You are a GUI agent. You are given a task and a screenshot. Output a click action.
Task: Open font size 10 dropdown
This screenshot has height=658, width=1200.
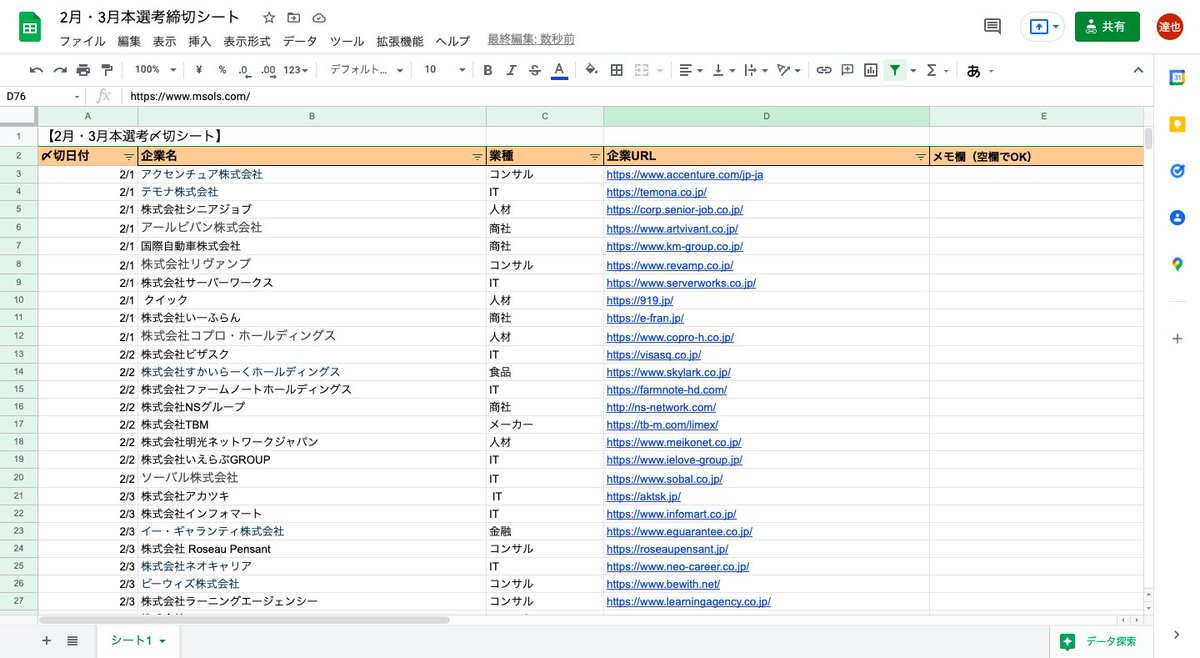(445, 70)
